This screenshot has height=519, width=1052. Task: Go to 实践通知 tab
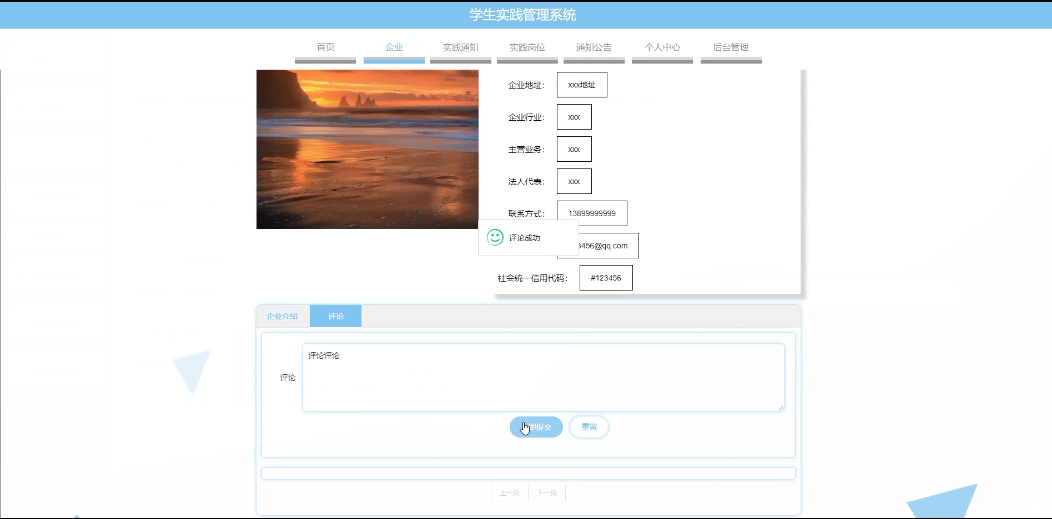click(460, 48)
